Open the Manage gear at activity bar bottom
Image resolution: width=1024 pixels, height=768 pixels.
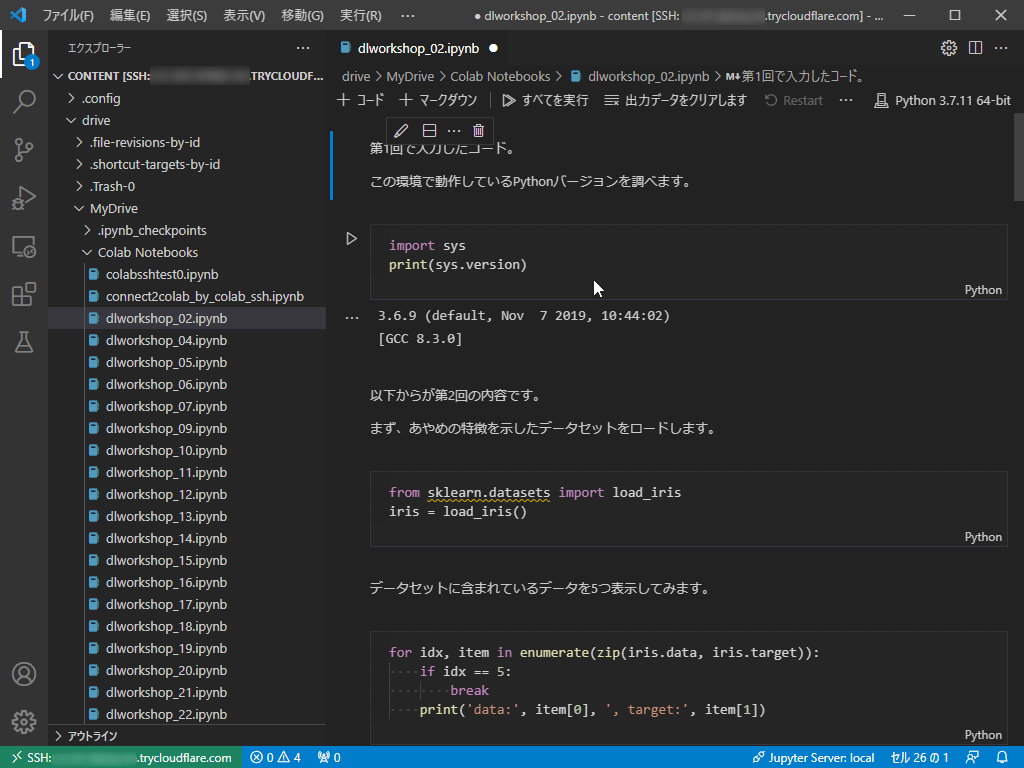(25, 722)
